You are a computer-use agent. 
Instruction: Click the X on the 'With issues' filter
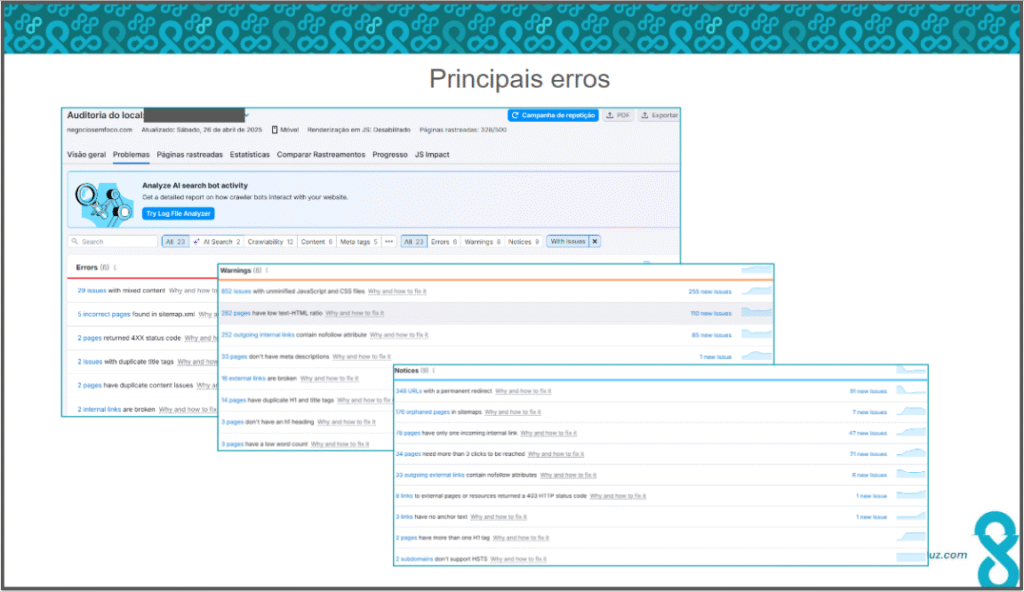[595, 242]
